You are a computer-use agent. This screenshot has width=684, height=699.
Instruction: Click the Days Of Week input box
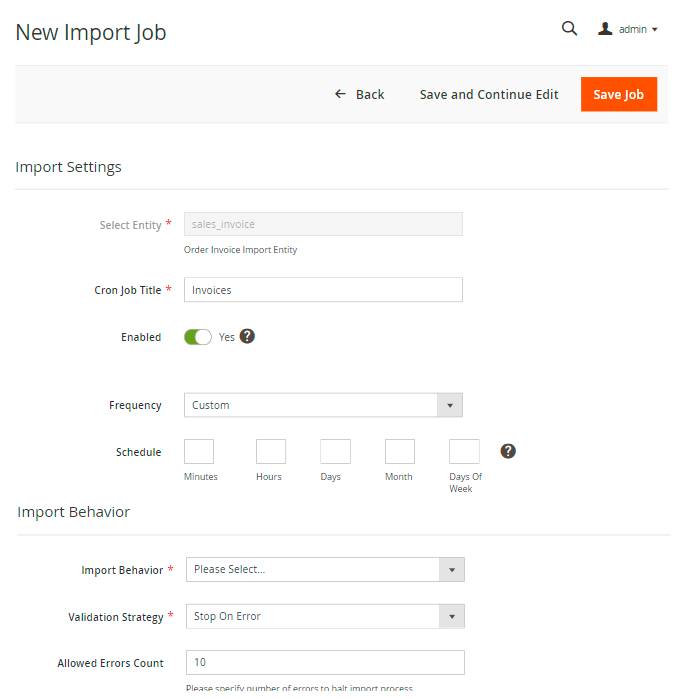[x=464, y=451]
